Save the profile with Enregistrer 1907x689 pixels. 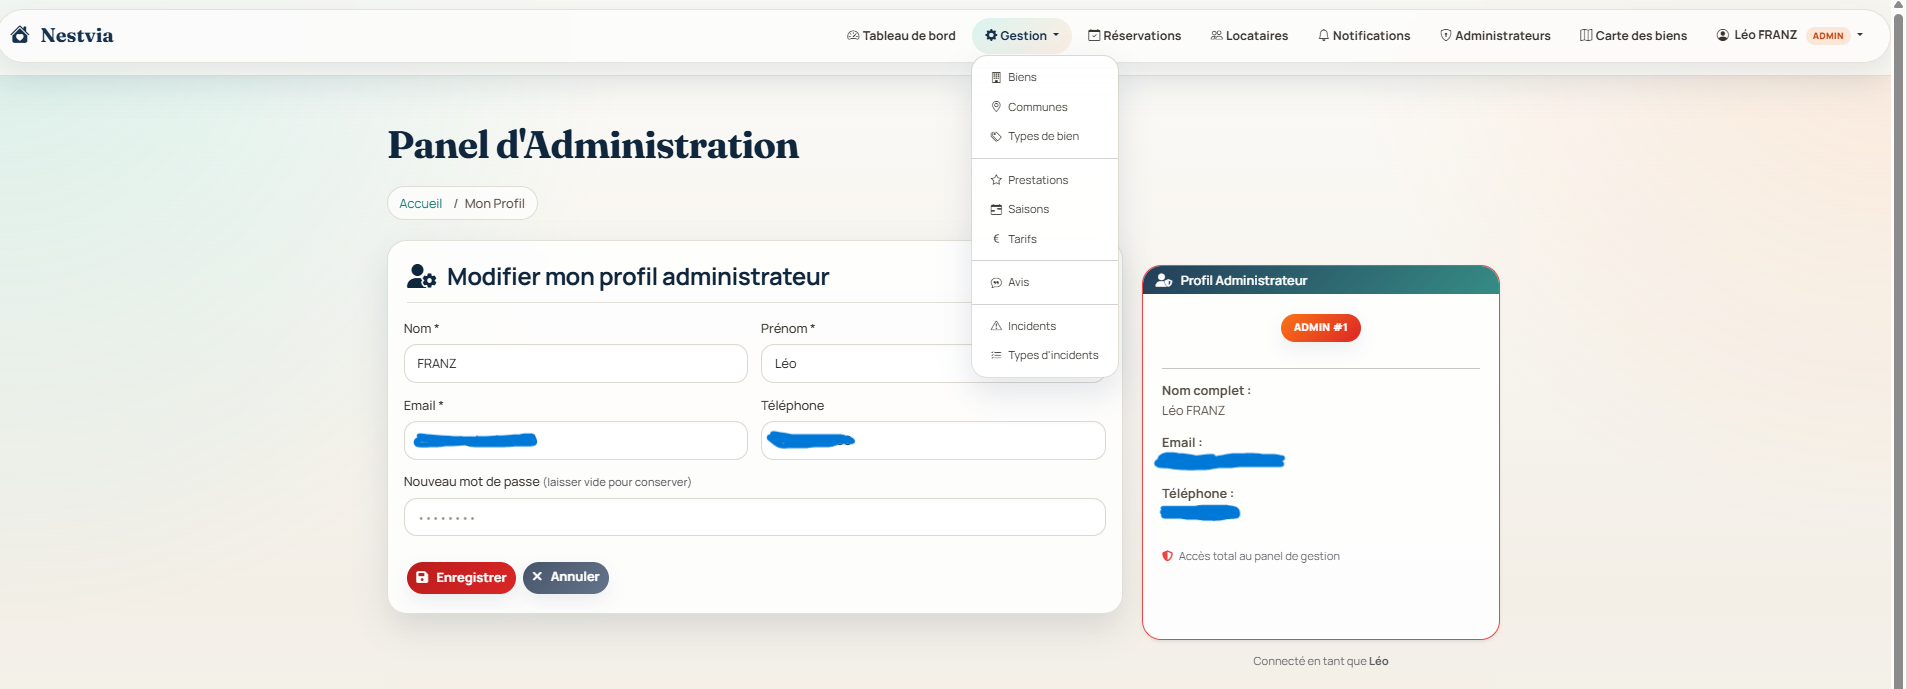coord(461,578)
